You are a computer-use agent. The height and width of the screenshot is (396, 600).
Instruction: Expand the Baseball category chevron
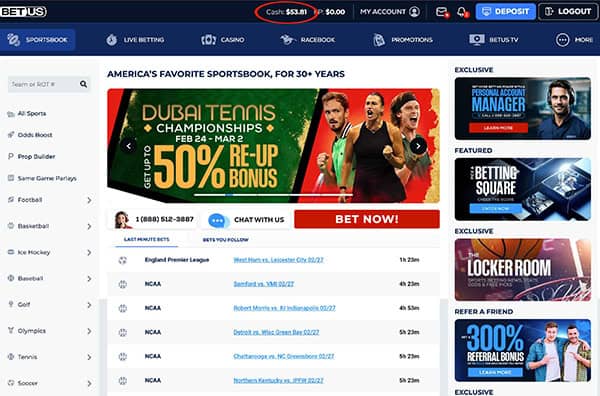click(89, 279)
